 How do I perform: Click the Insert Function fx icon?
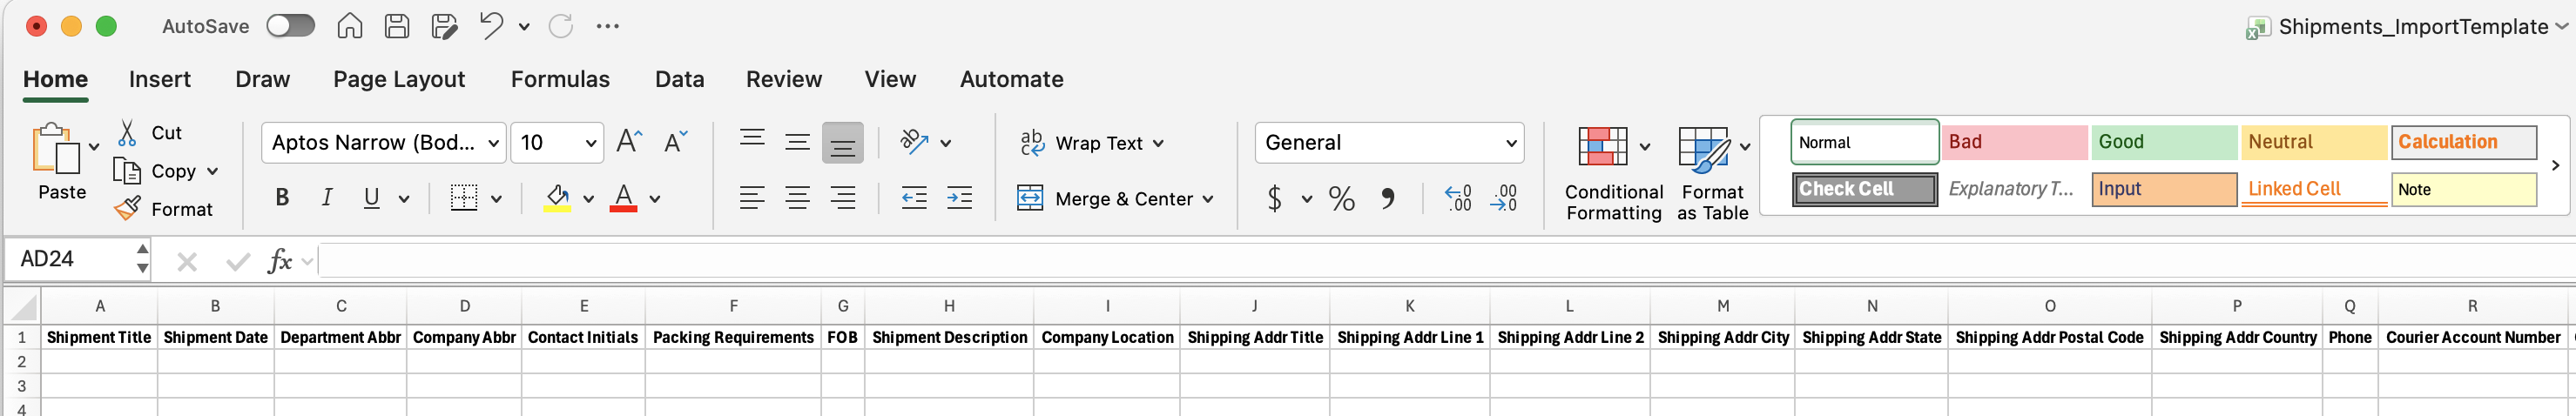pos(279,261)
